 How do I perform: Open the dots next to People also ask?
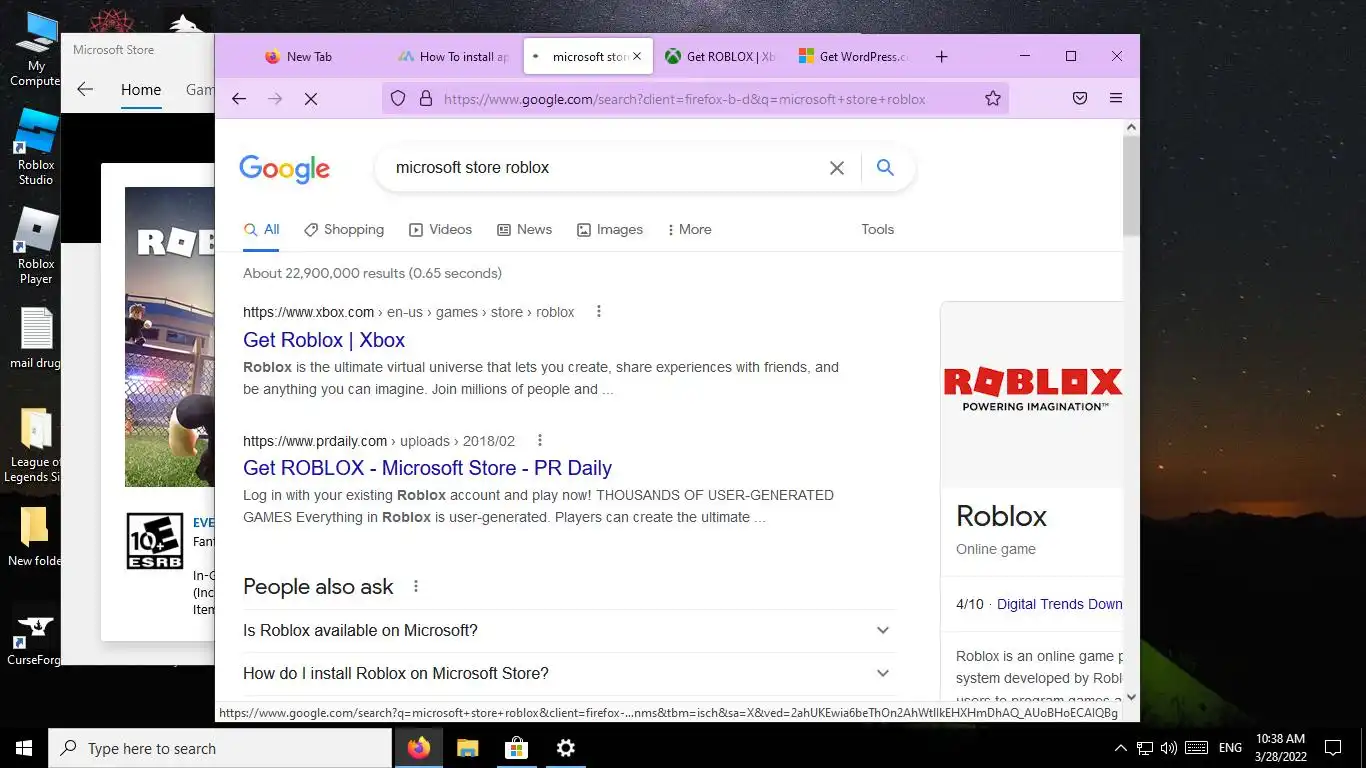point(416,587)
